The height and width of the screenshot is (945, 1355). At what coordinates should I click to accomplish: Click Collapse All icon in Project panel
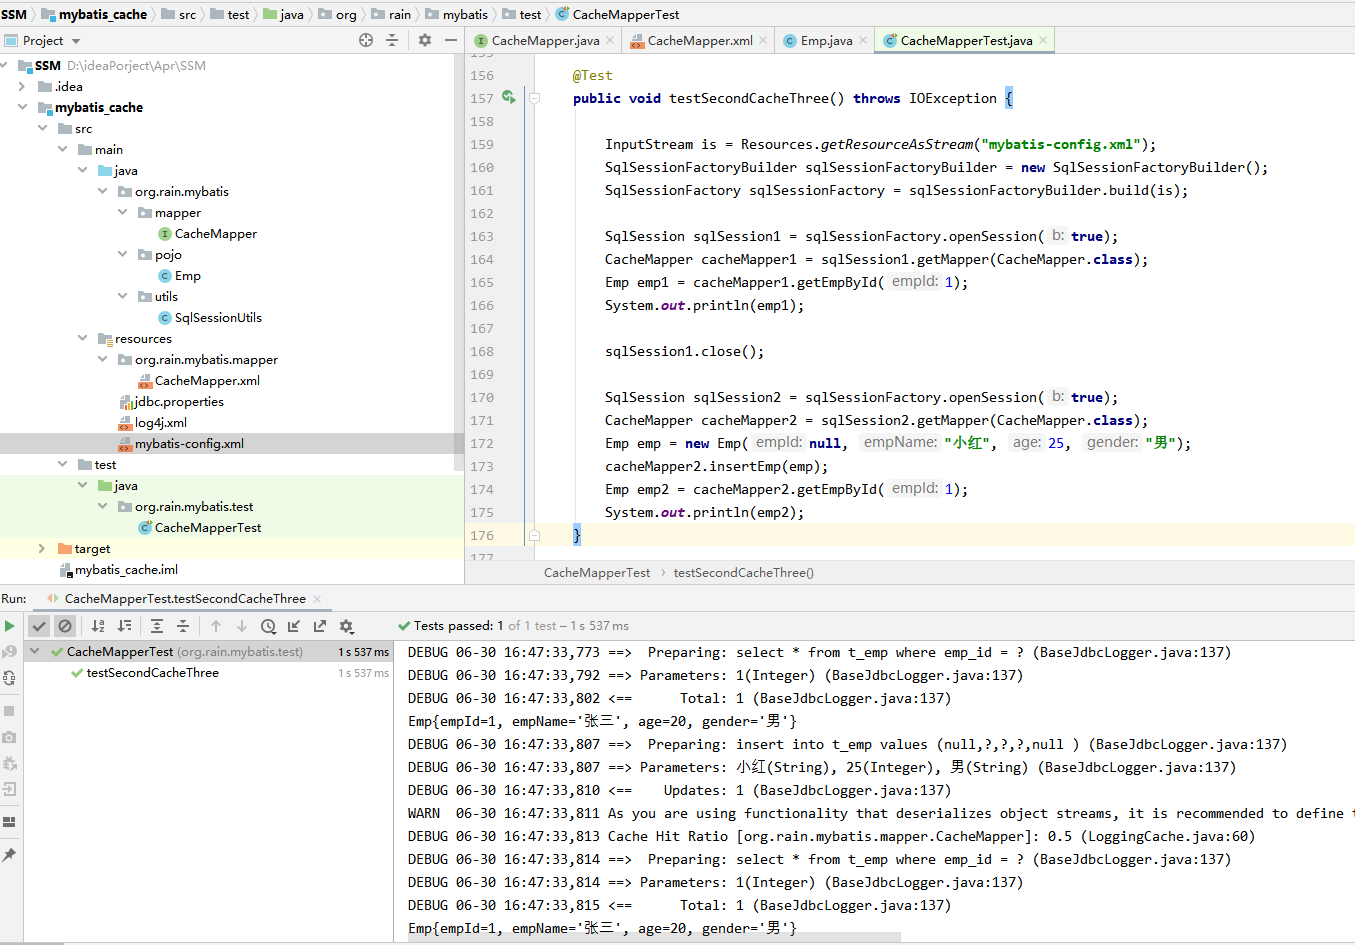click(392, 40)
